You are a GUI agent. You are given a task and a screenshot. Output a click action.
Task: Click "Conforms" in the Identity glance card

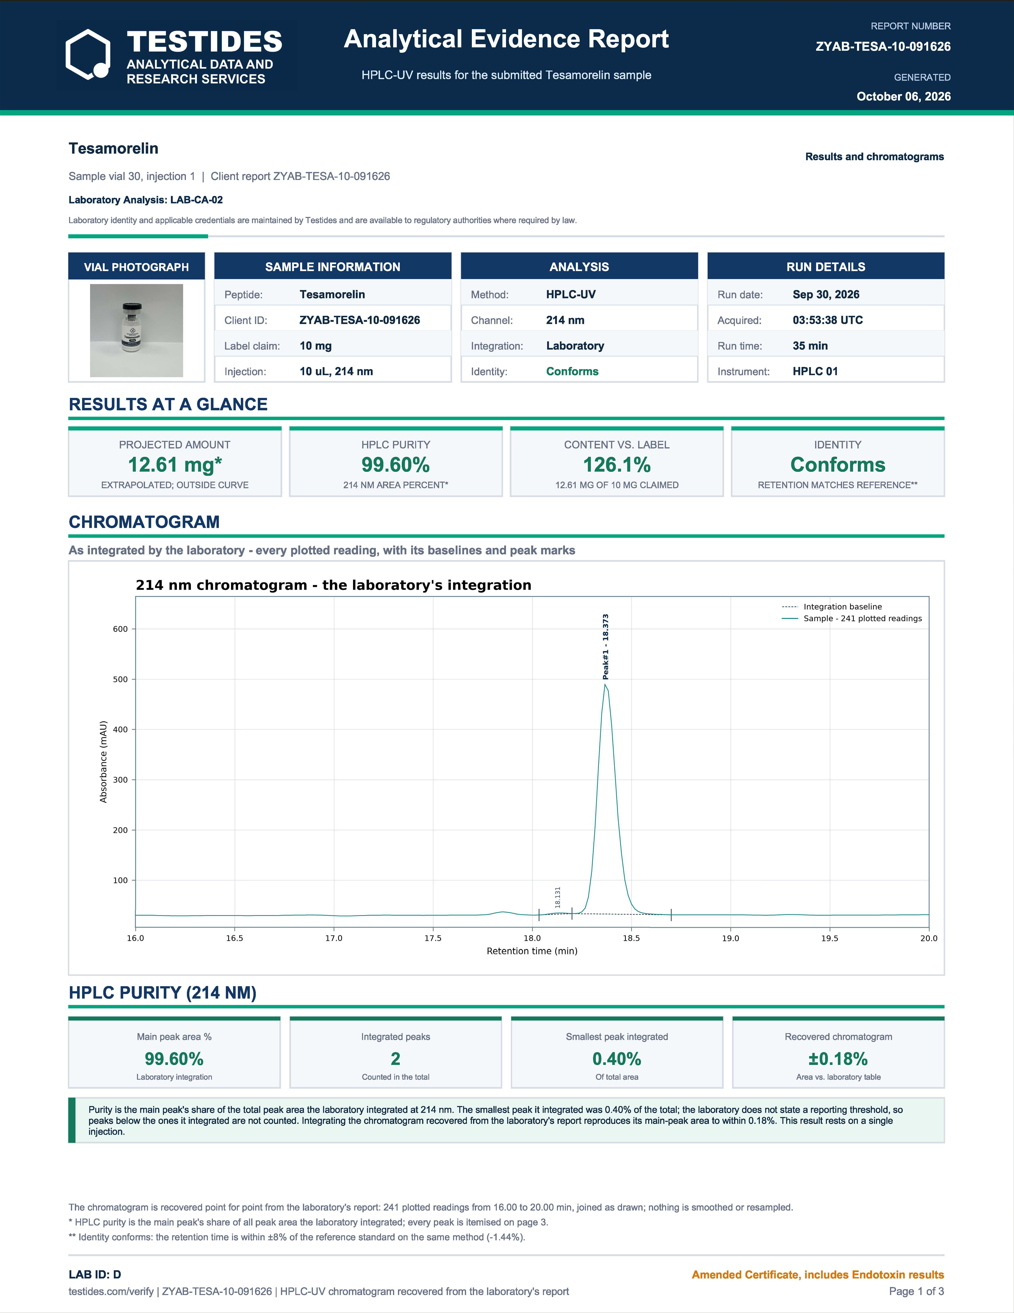point(838,465)
